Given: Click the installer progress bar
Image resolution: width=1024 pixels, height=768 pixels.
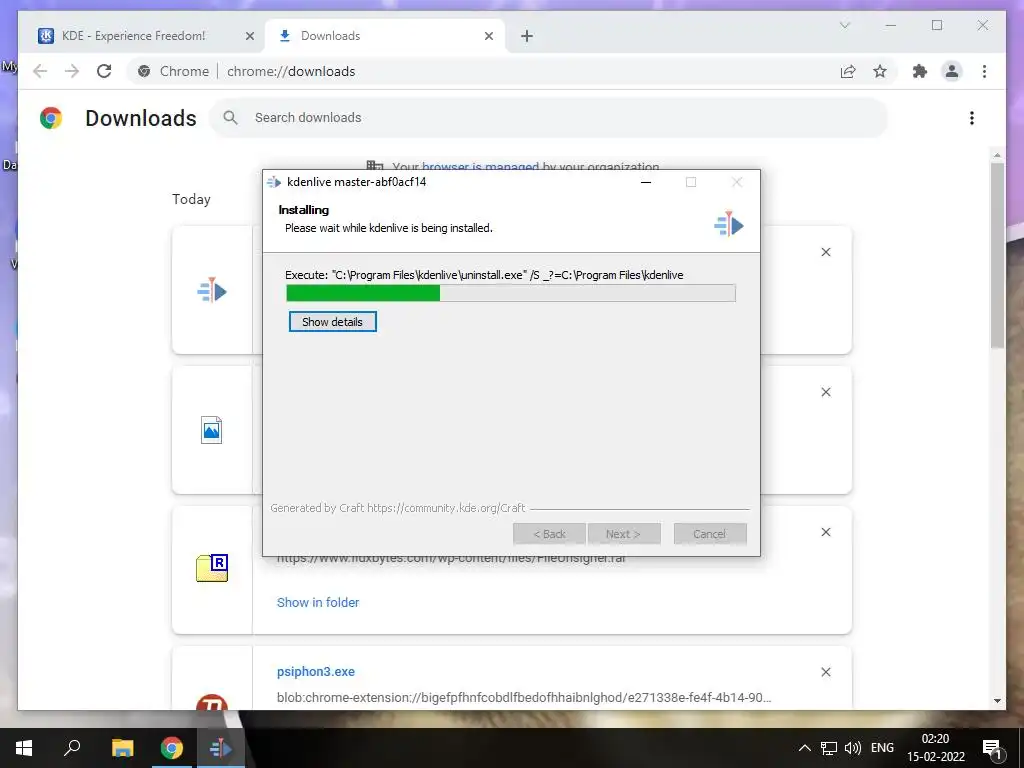Looking at the screenshot, I should (x=511, y=293).
